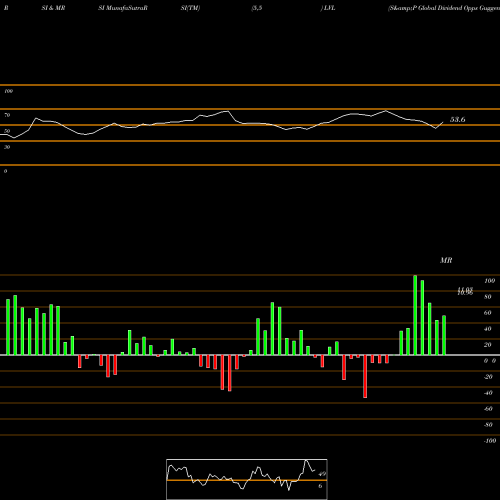Click the MR axis label 80
Viewport: 500px width, 500px height.
488,297
